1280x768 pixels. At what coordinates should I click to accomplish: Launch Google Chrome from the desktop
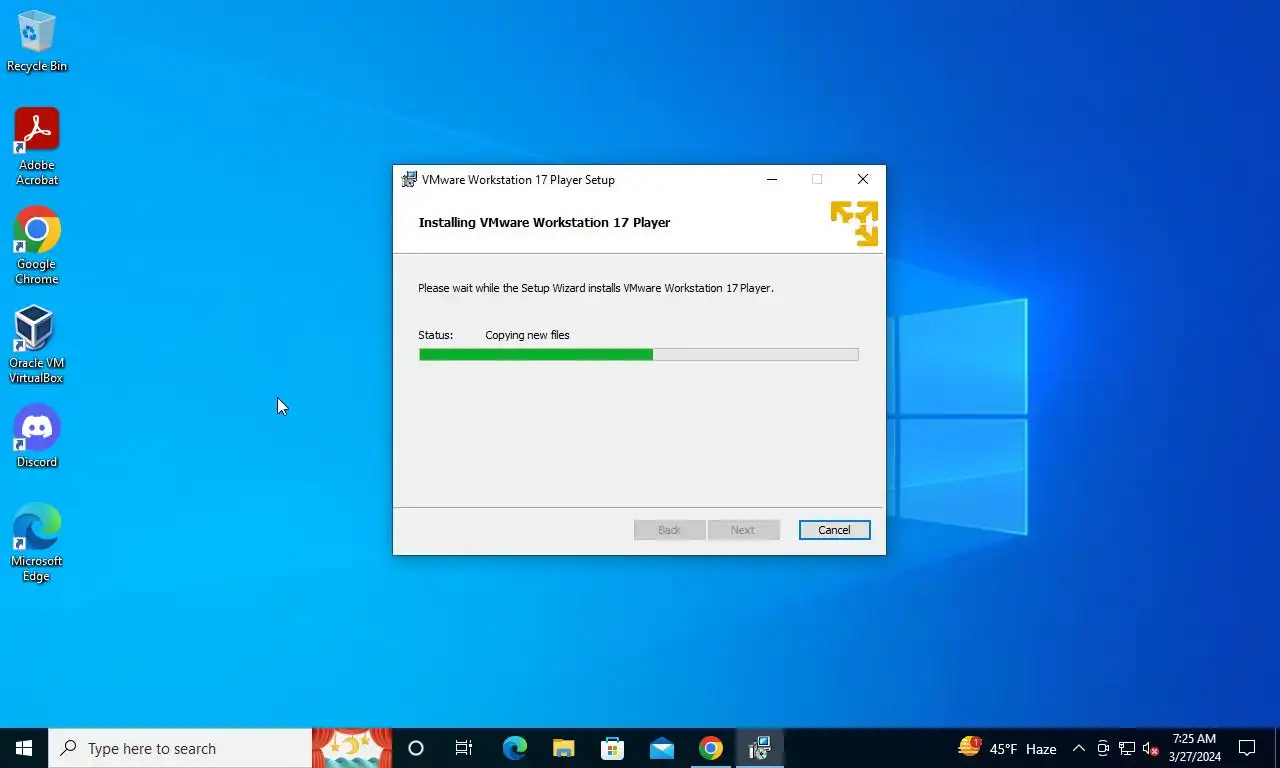pos(36,246)
